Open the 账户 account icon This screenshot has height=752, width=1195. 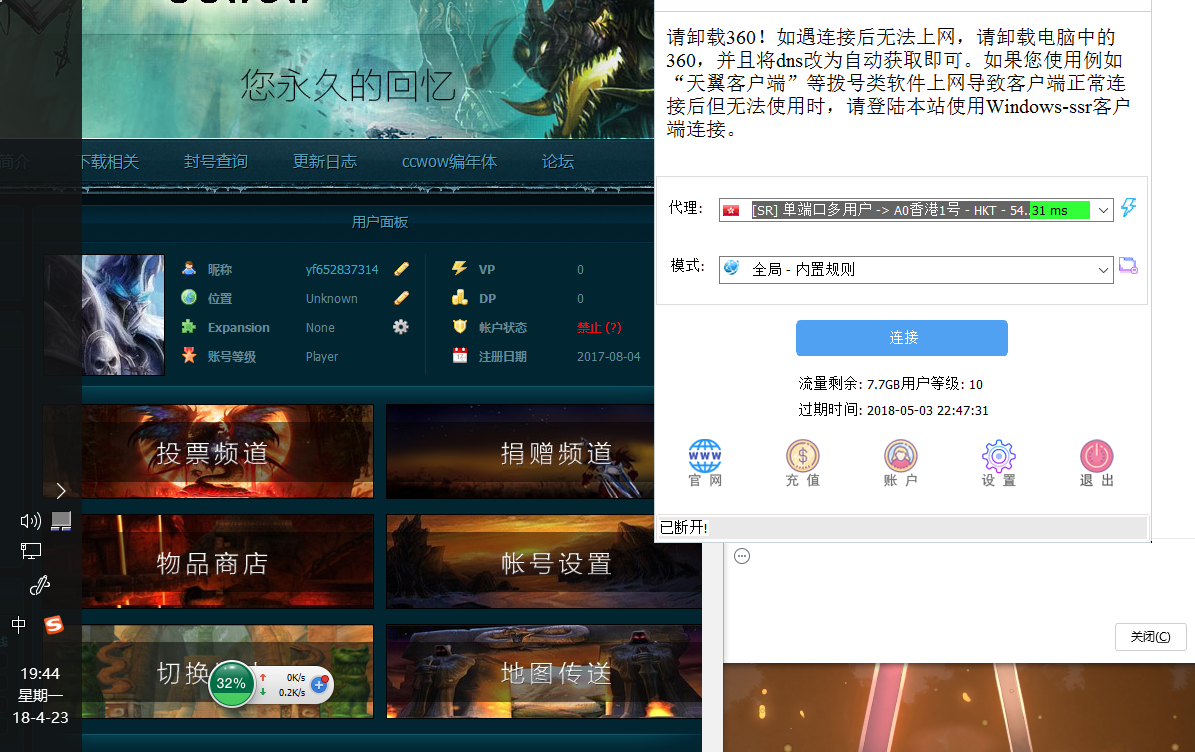click(x=900, y=456)
